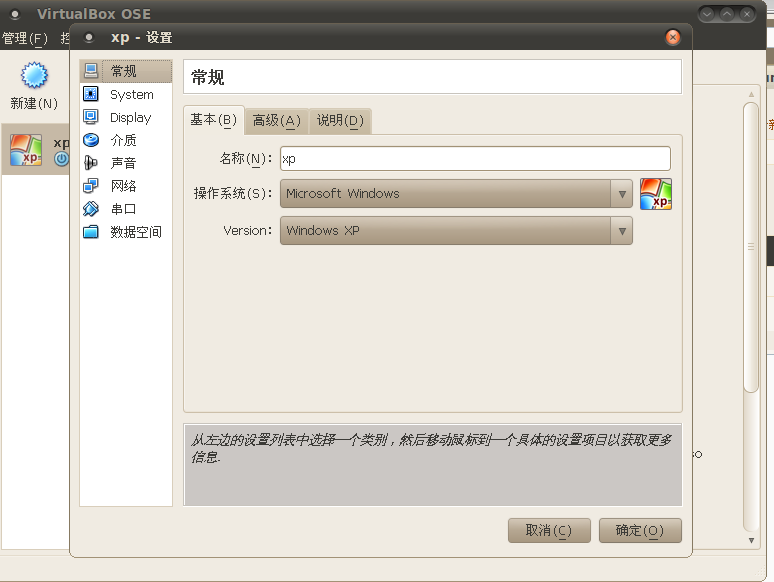Select Display in the settings list
This screenshot has width=774, height=582.
tap(126, 117)
